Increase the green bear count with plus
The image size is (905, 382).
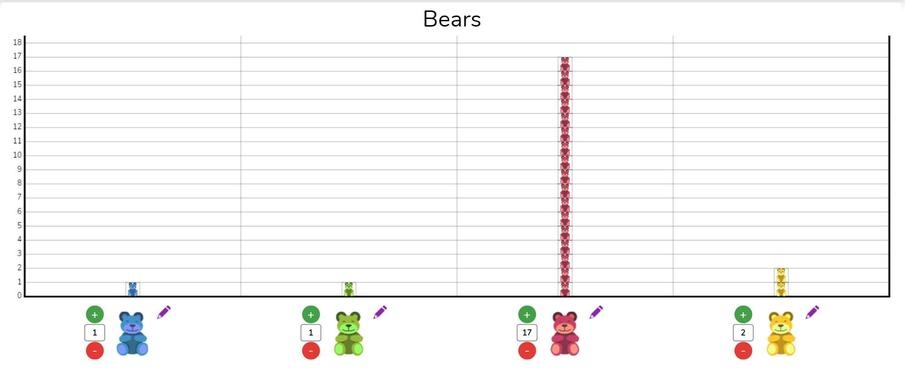pos(311,314)
